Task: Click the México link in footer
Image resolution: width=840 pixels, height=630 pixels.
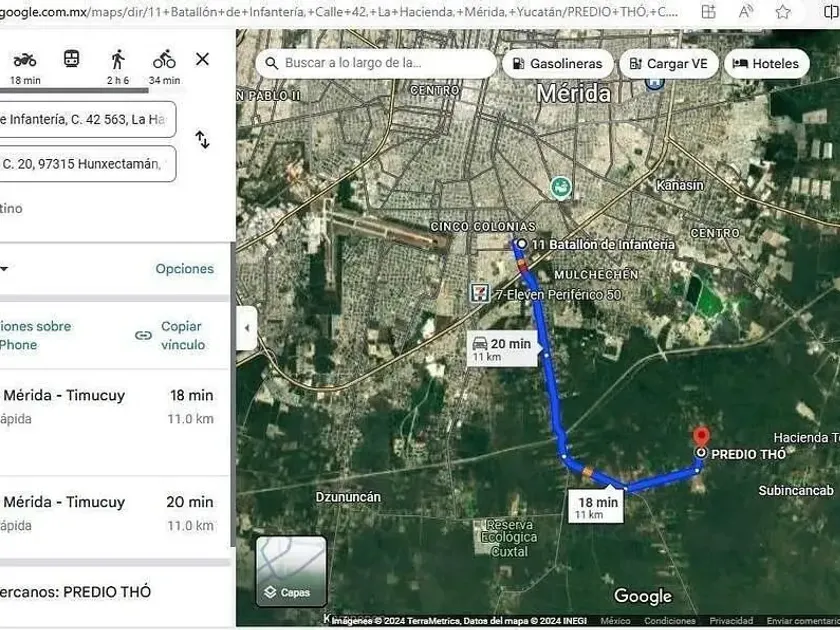Action: coord(615,621)
